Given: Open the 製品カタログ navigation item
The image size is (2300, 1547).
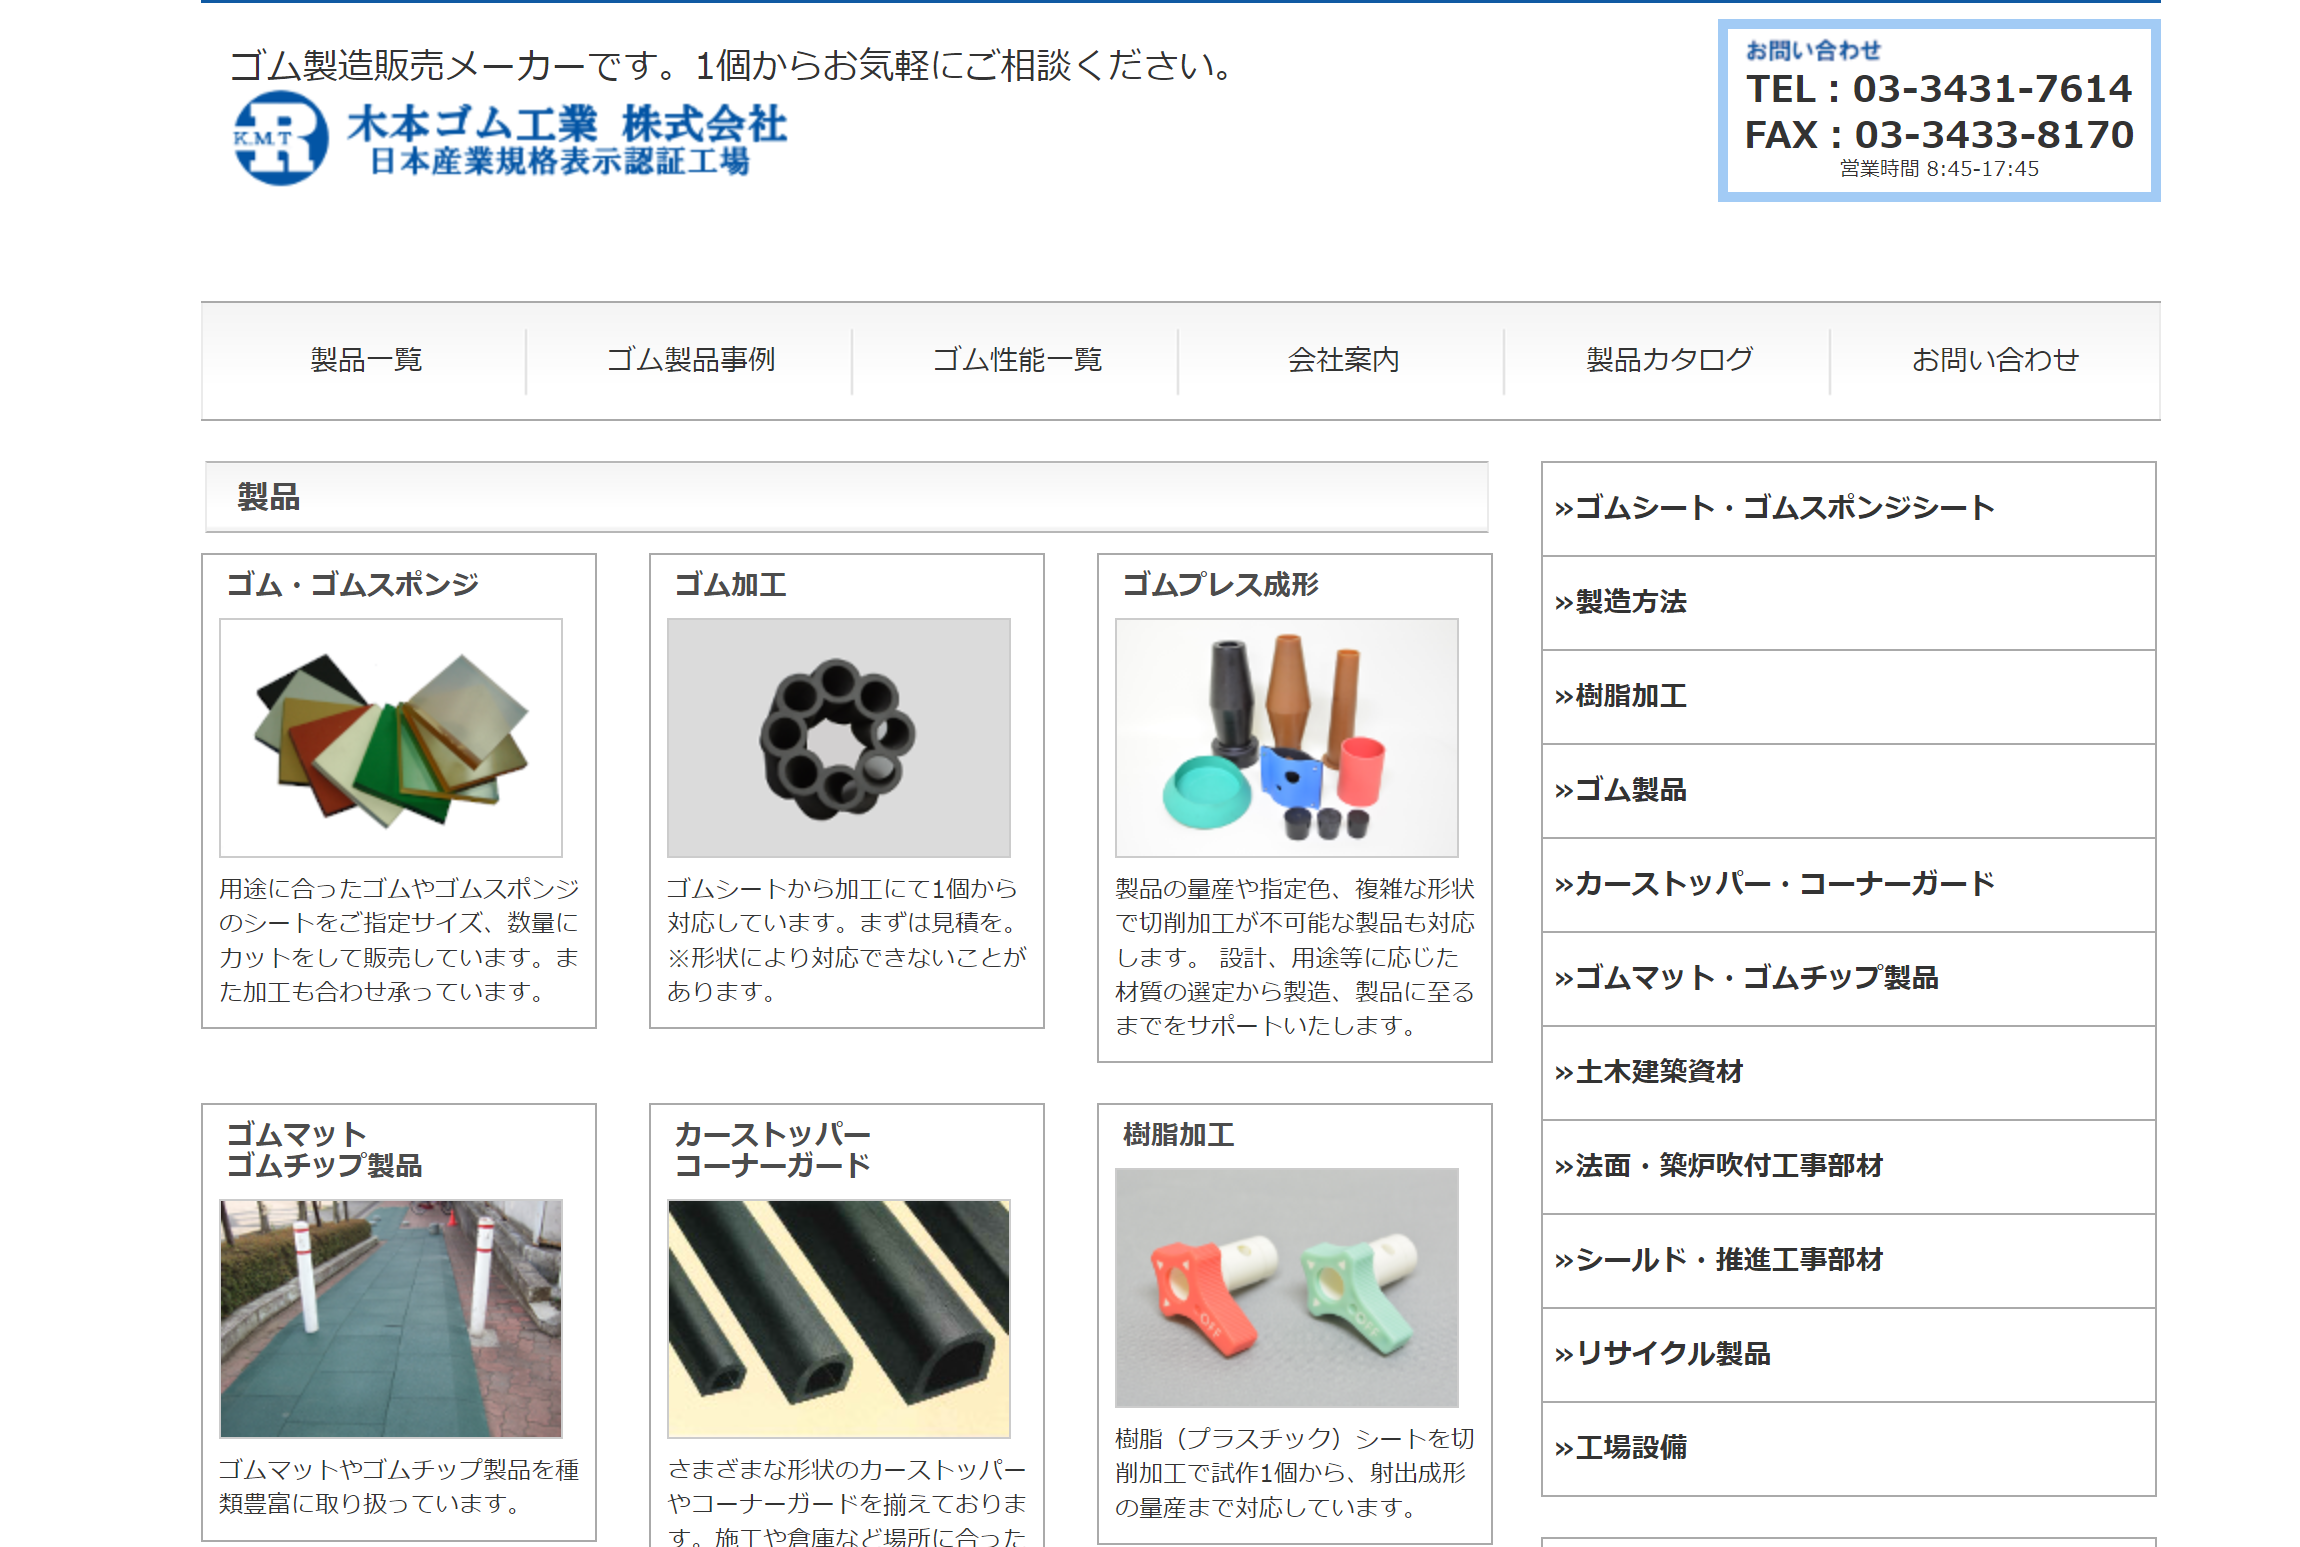Looking at the screenshot, I should pyautogui.click(x=1669, y=360).
